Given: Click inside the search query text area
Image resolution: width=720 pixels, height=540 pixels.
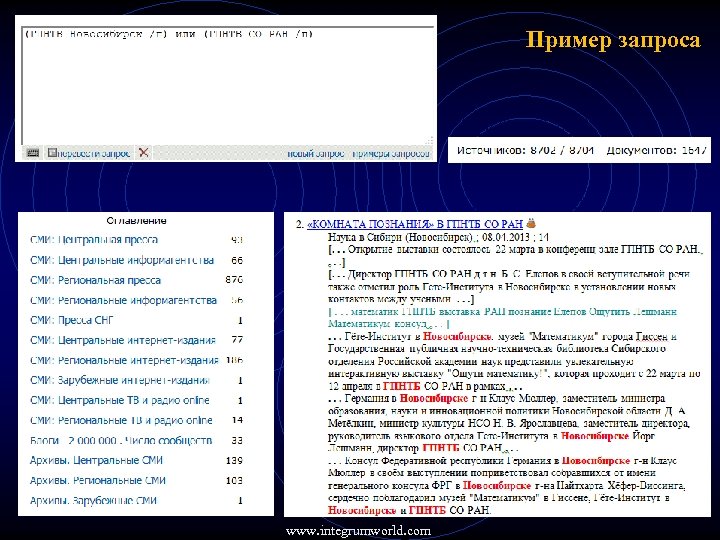Looking at the screenshot, I should [227, 85].
